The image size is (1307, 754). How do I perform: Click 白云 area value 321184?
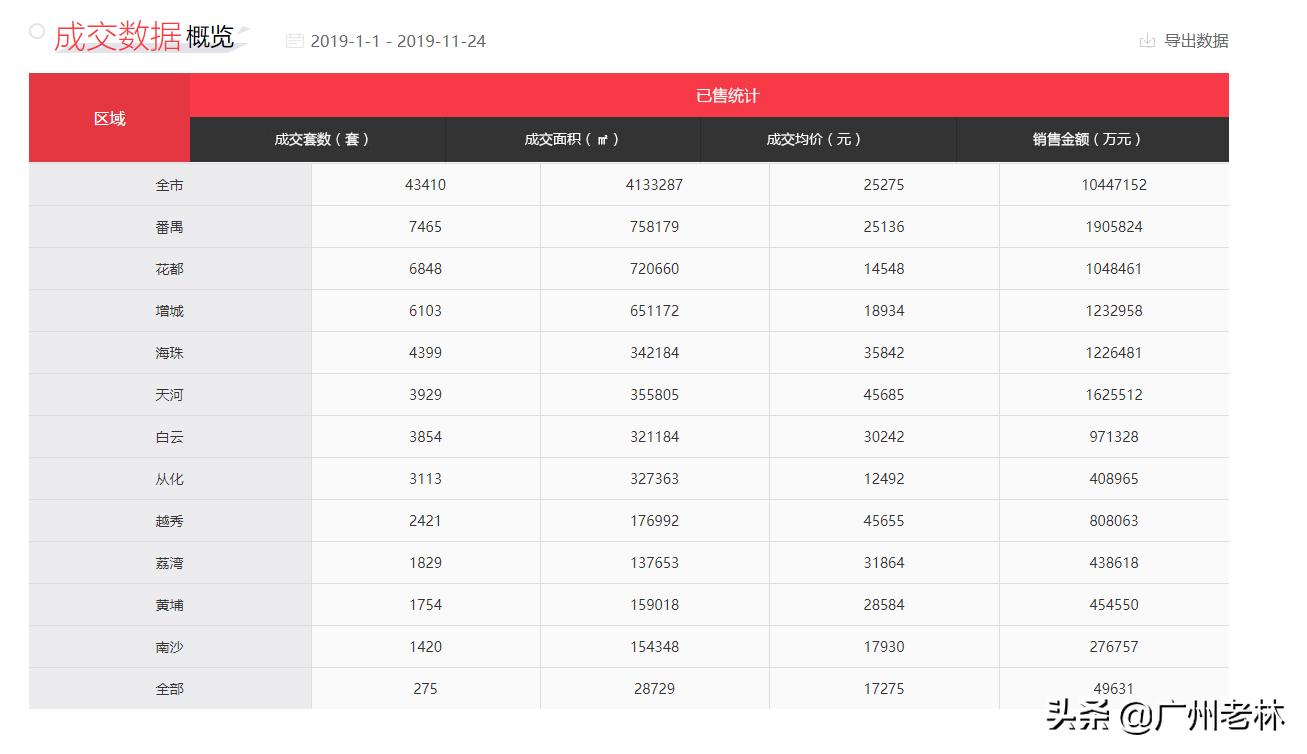point(655,437)
